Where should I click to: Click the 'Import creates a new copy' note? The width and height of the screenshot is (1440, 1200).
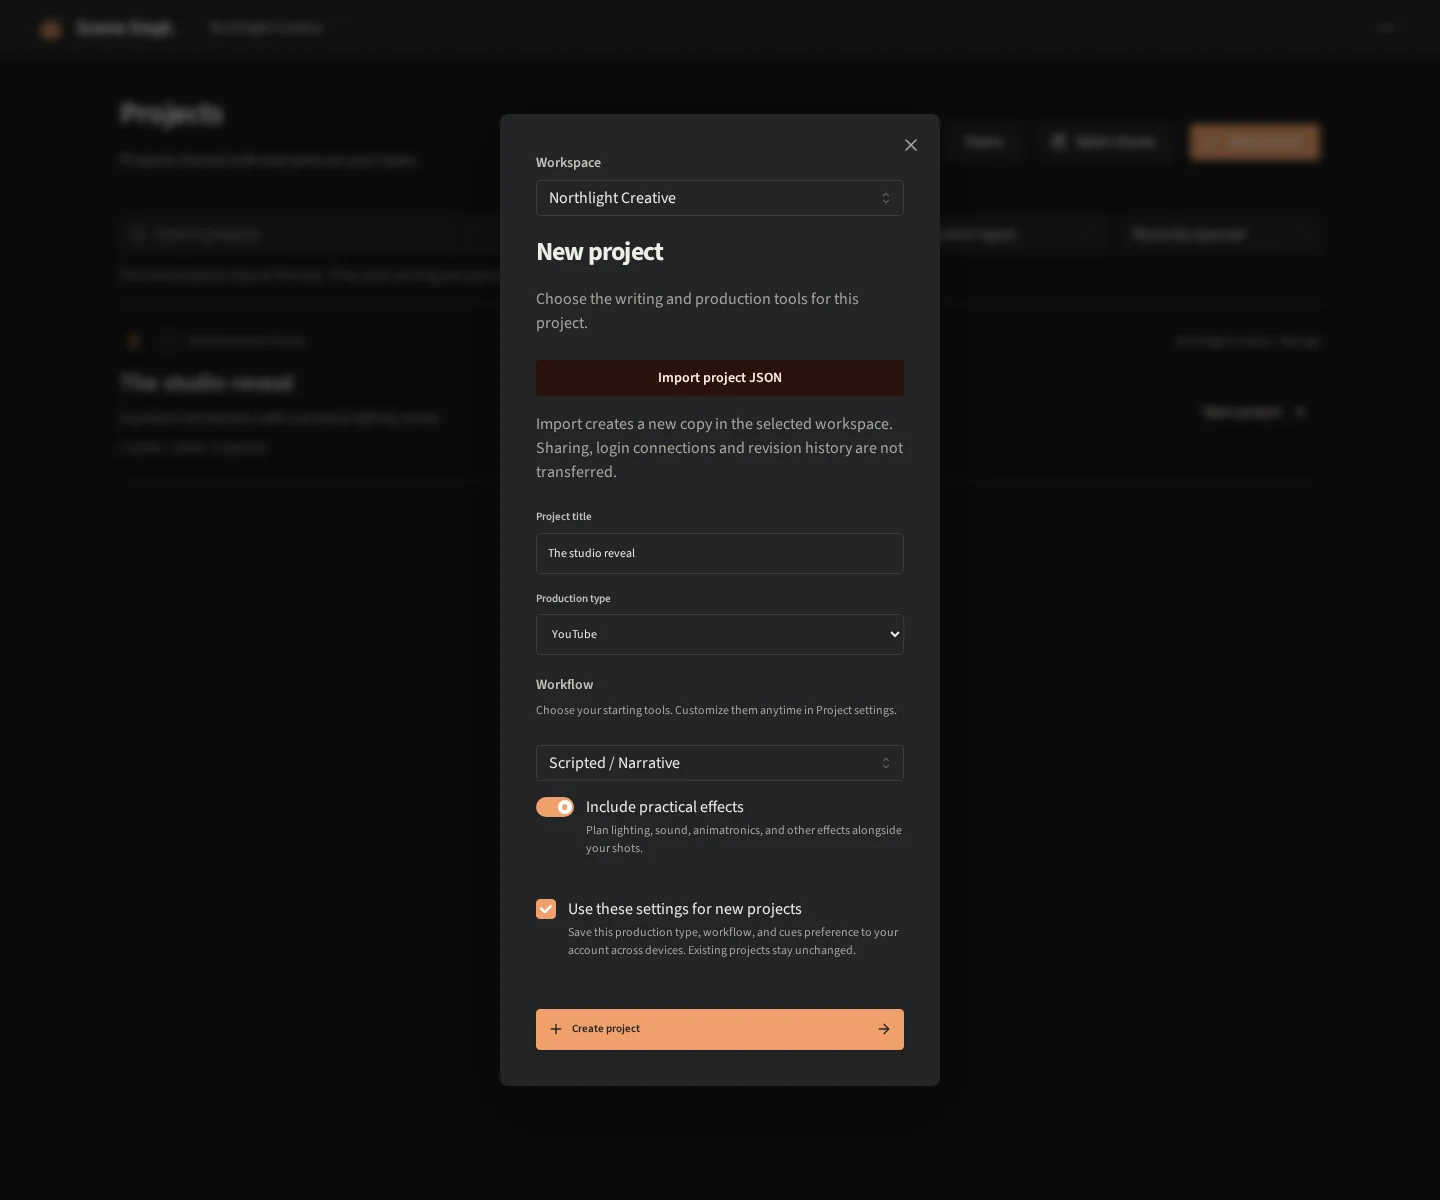click(x=720, y=448)
